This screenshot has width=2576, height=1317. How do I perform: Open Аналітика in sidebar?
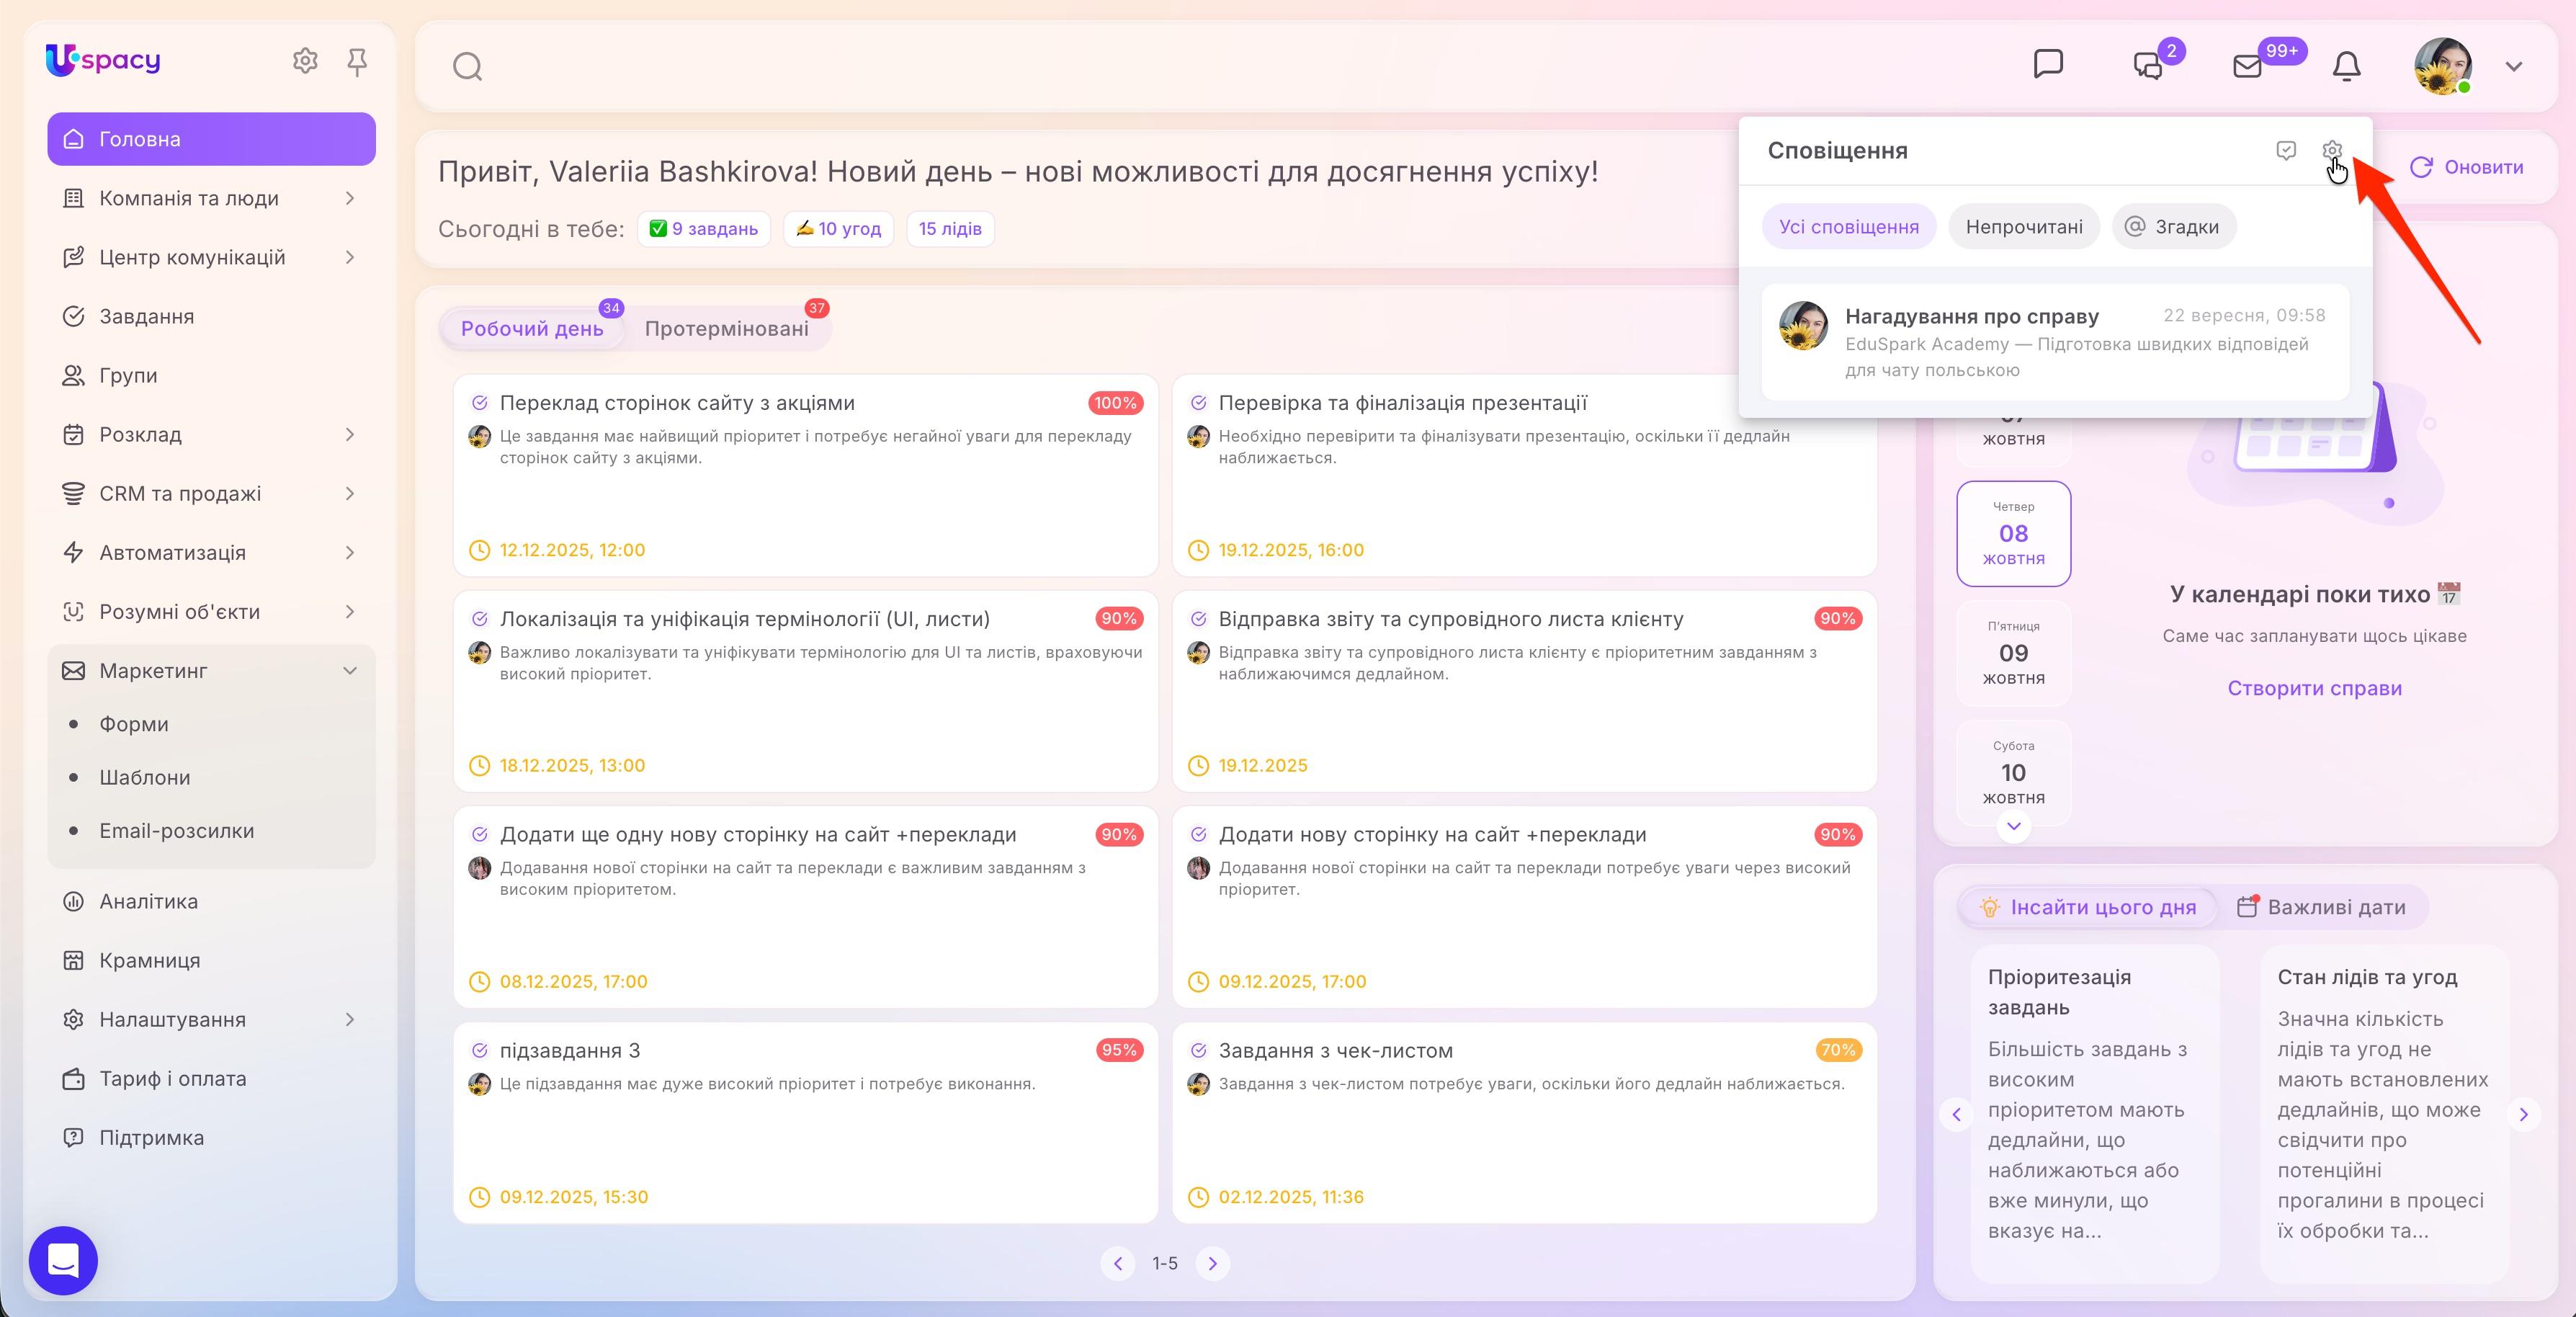(211, 901)
